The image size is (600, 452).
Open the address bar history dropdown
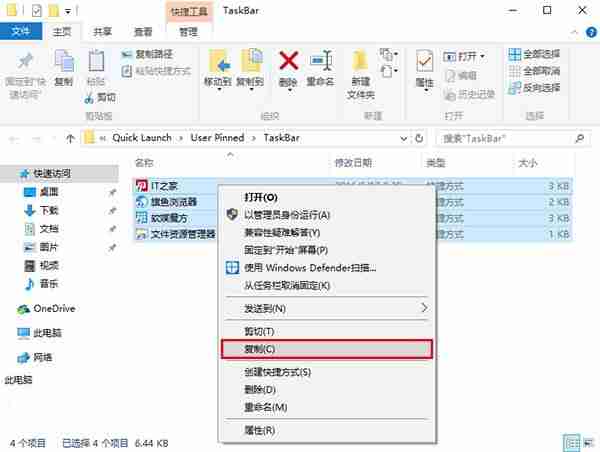coord(403,139)
